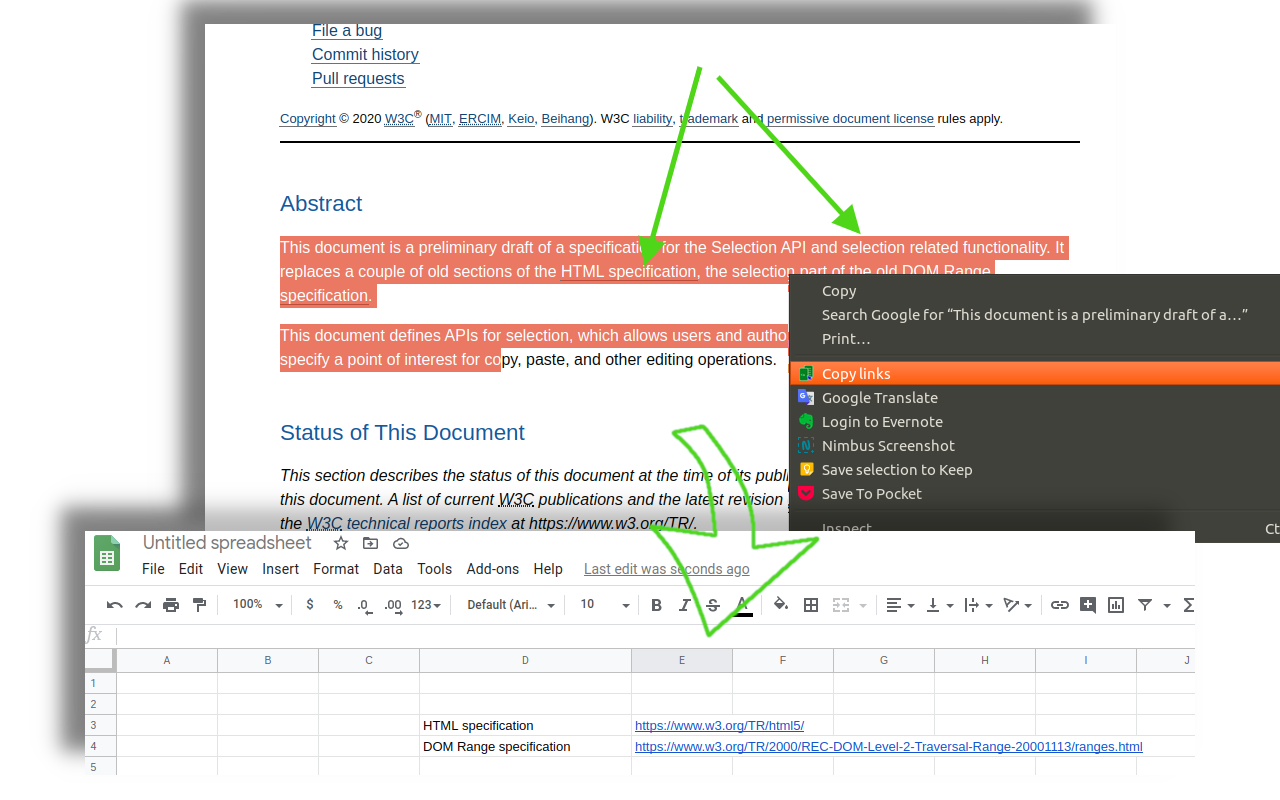Expand the filter views dropdown arrow

1166,606
